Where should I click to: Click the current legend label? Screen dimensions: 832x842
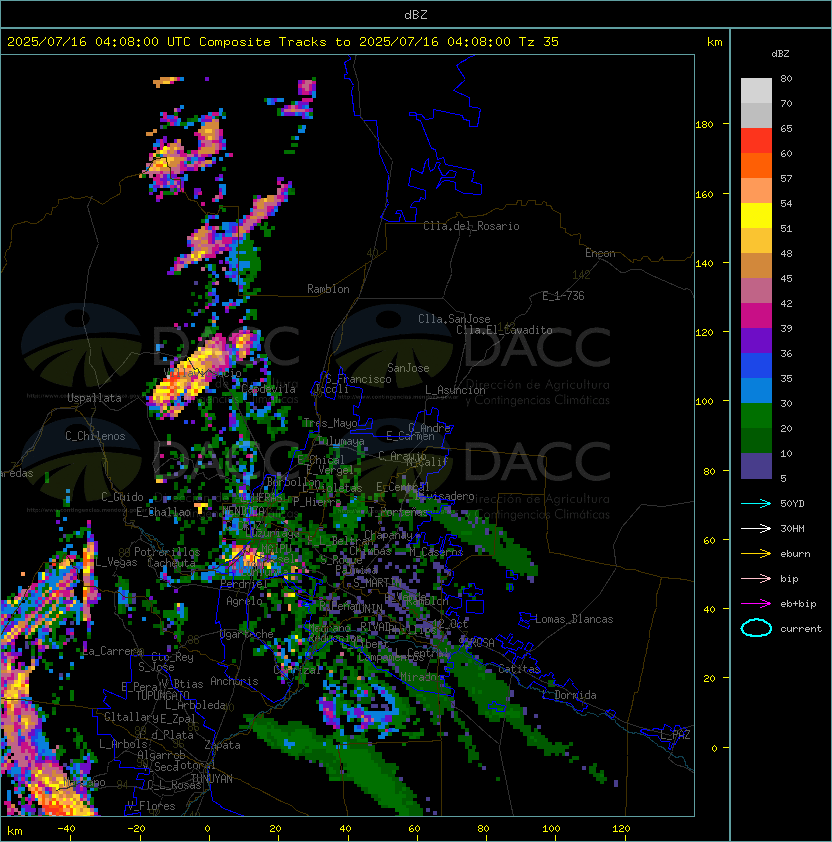(x=801, y=629)
